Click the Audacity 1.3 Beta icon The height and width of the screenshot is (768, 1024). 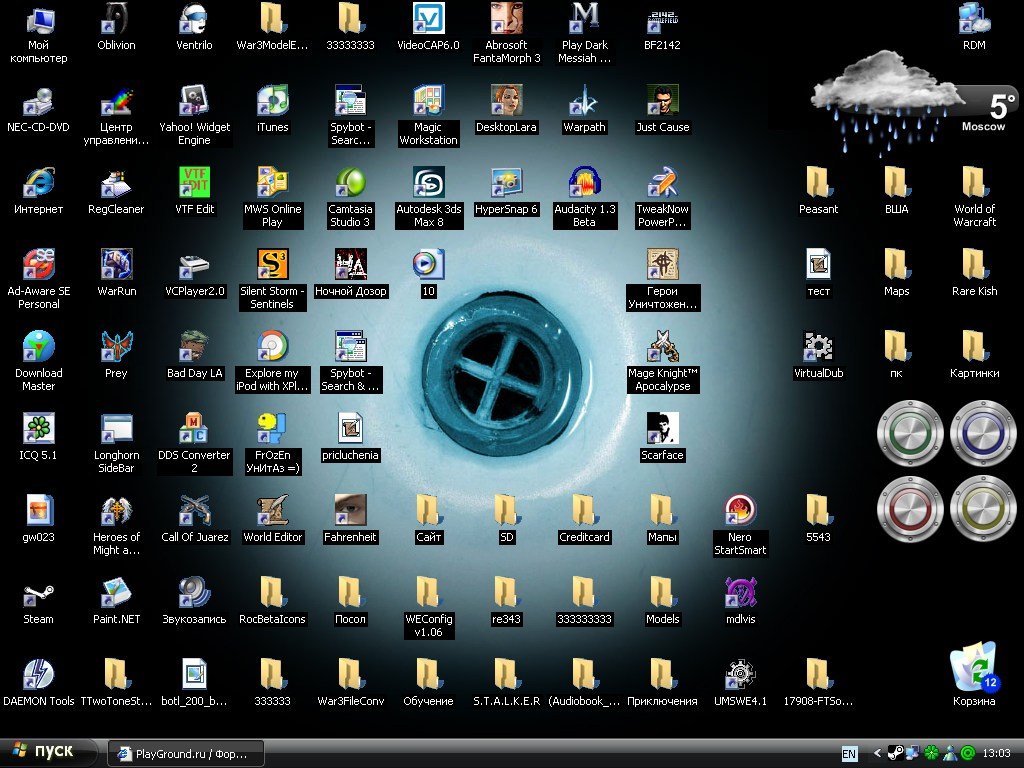pyautogui.click(x=584, y=183)
